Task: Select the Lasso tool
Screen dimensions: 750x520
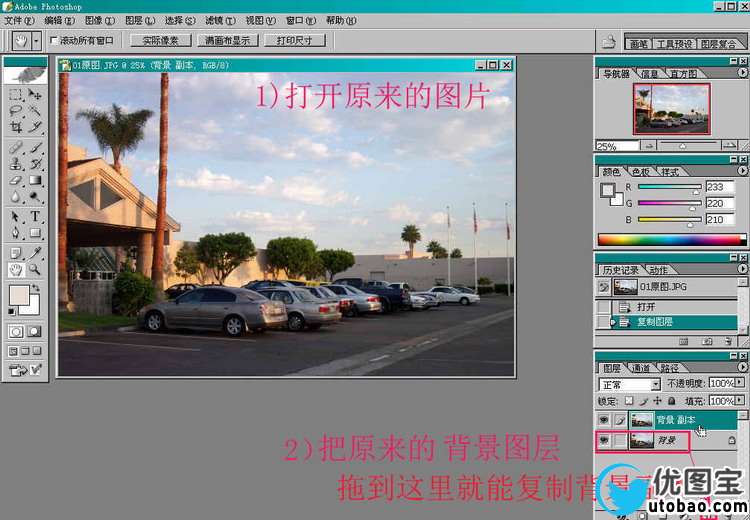Action: (x=16, y=111)
